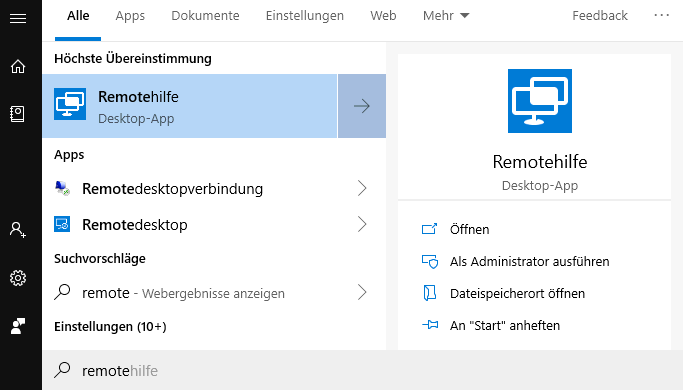Click Dateispeicherort öffnen
The image size is (683, 390).
(517, 293)
